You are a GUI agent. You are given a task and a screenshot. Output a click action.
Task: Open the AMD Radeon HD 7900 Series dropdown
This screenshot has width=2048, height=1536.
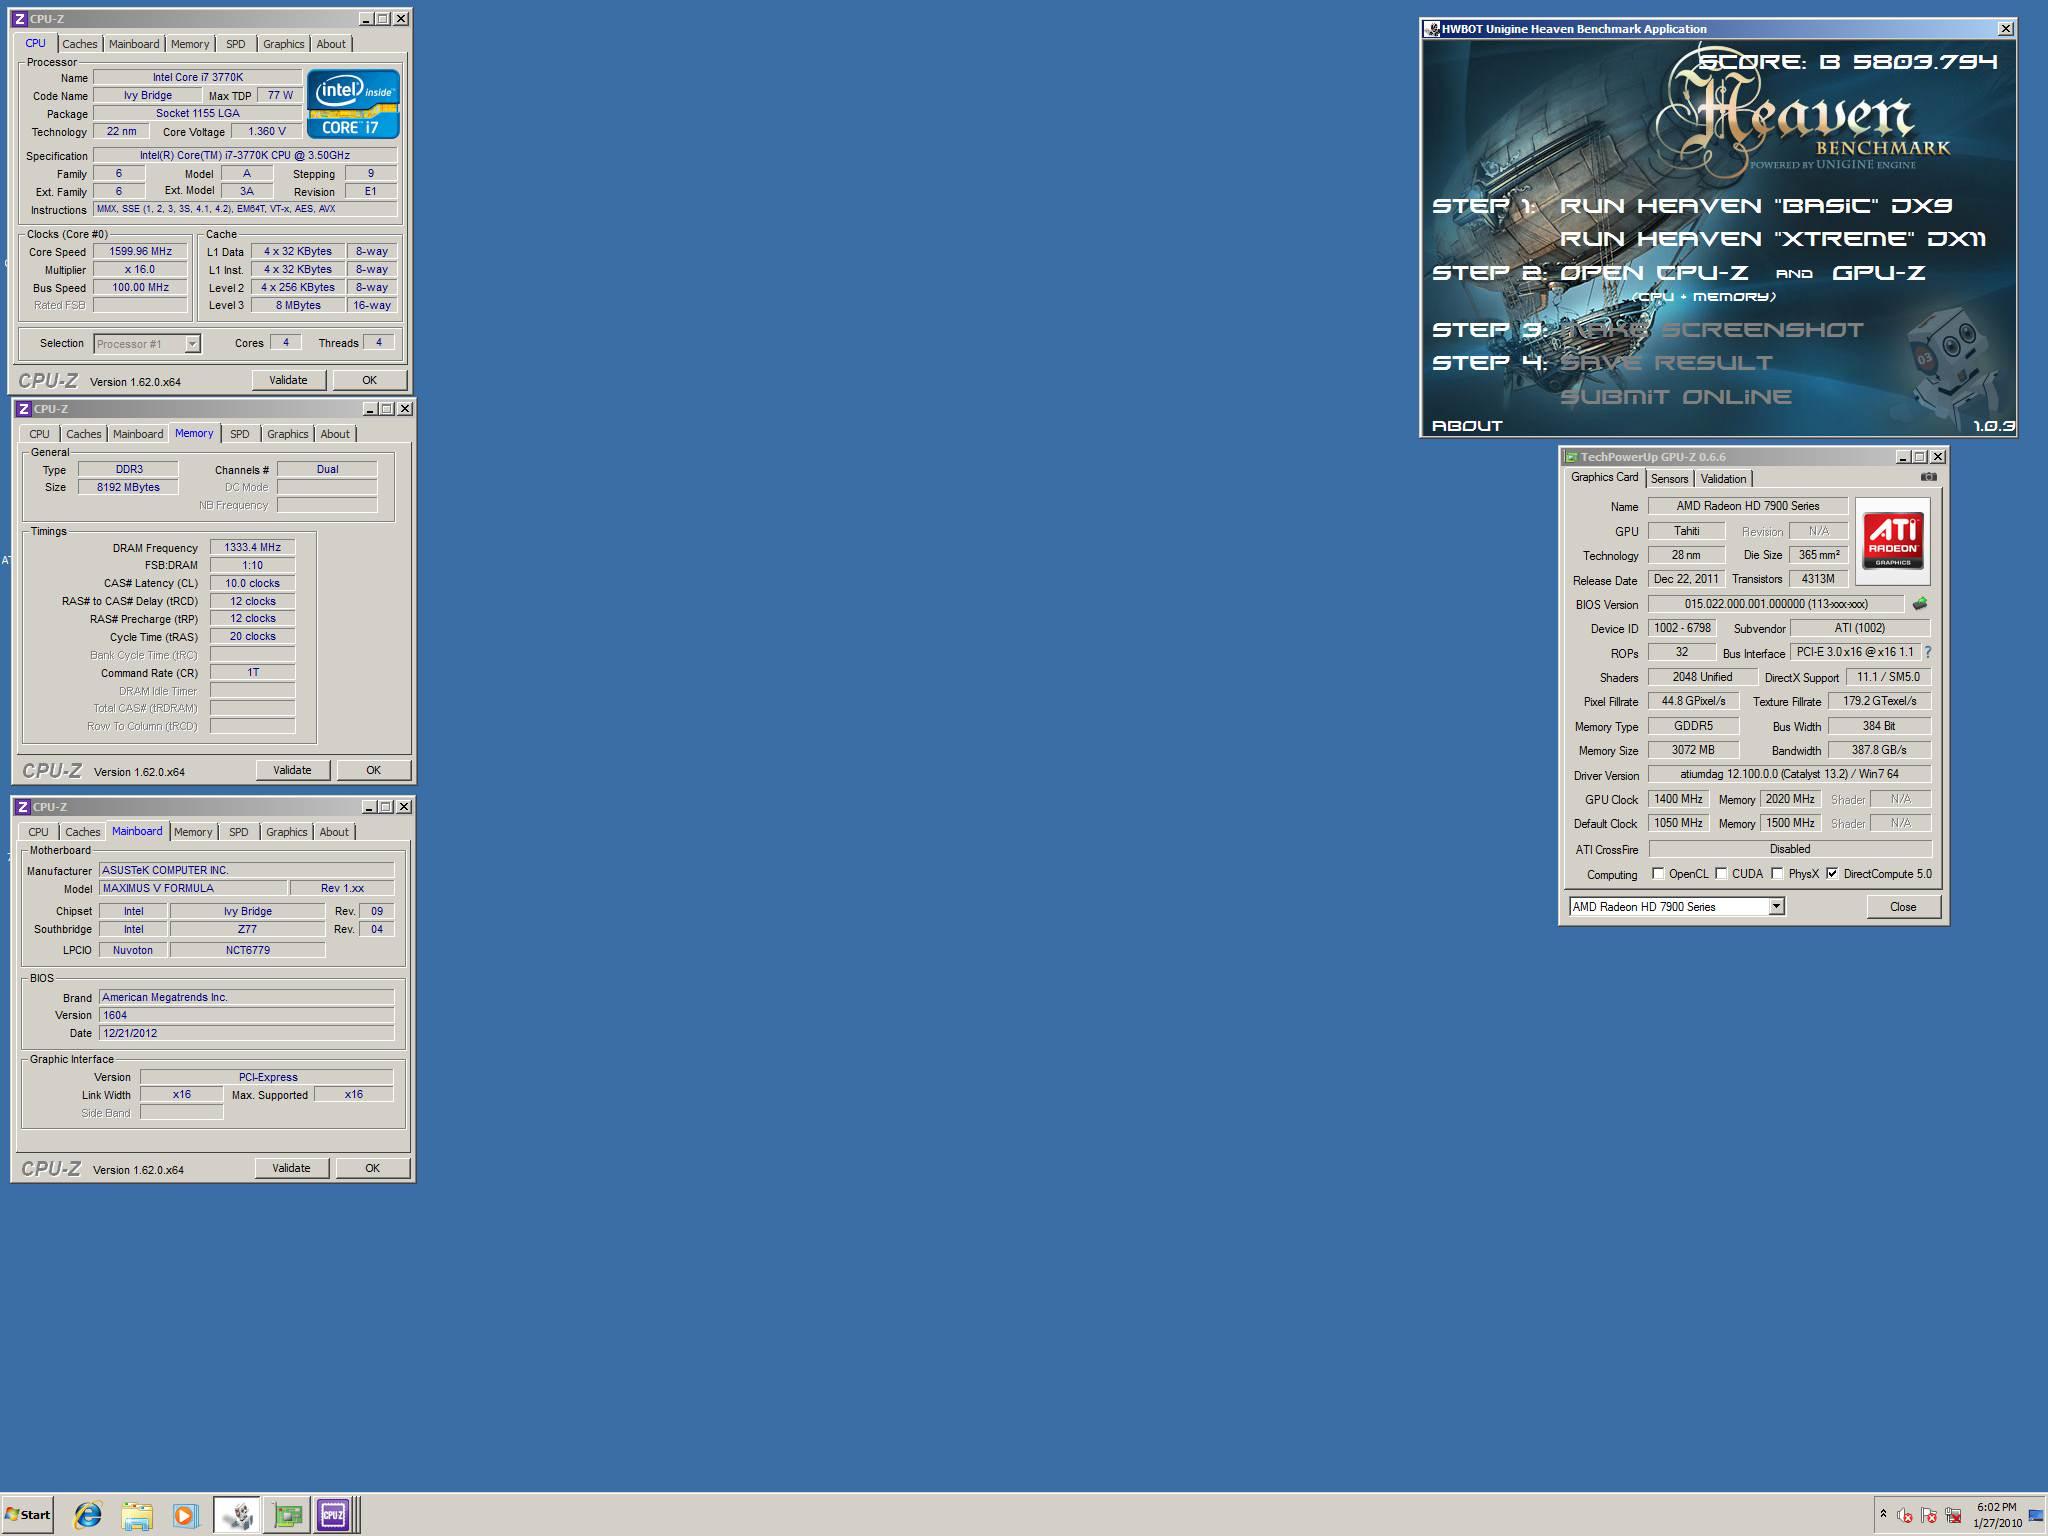click(1776, 906)
